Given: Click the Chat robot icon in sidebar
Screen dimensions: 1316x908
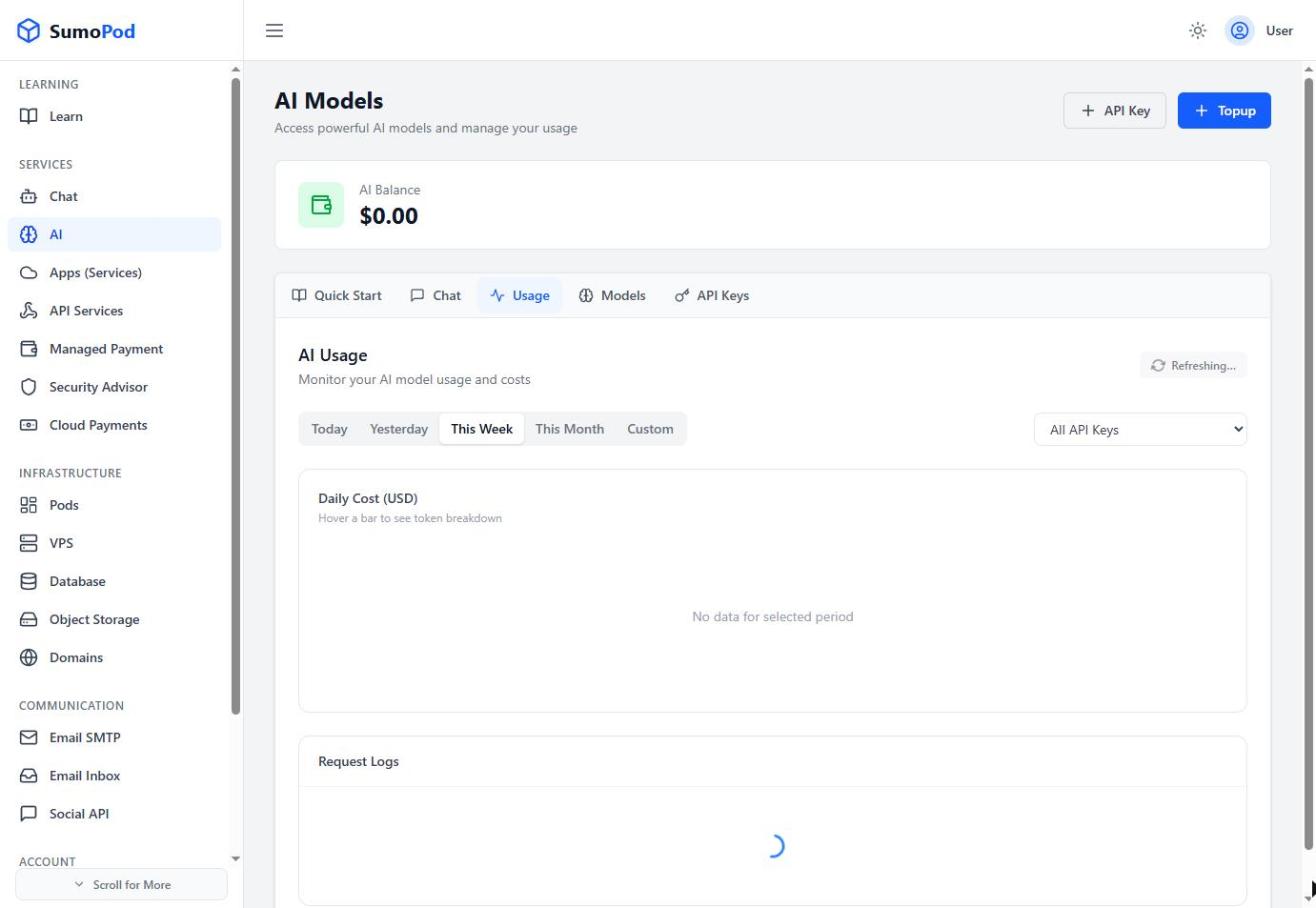Looking at the screenshot, I should [30, 197].
